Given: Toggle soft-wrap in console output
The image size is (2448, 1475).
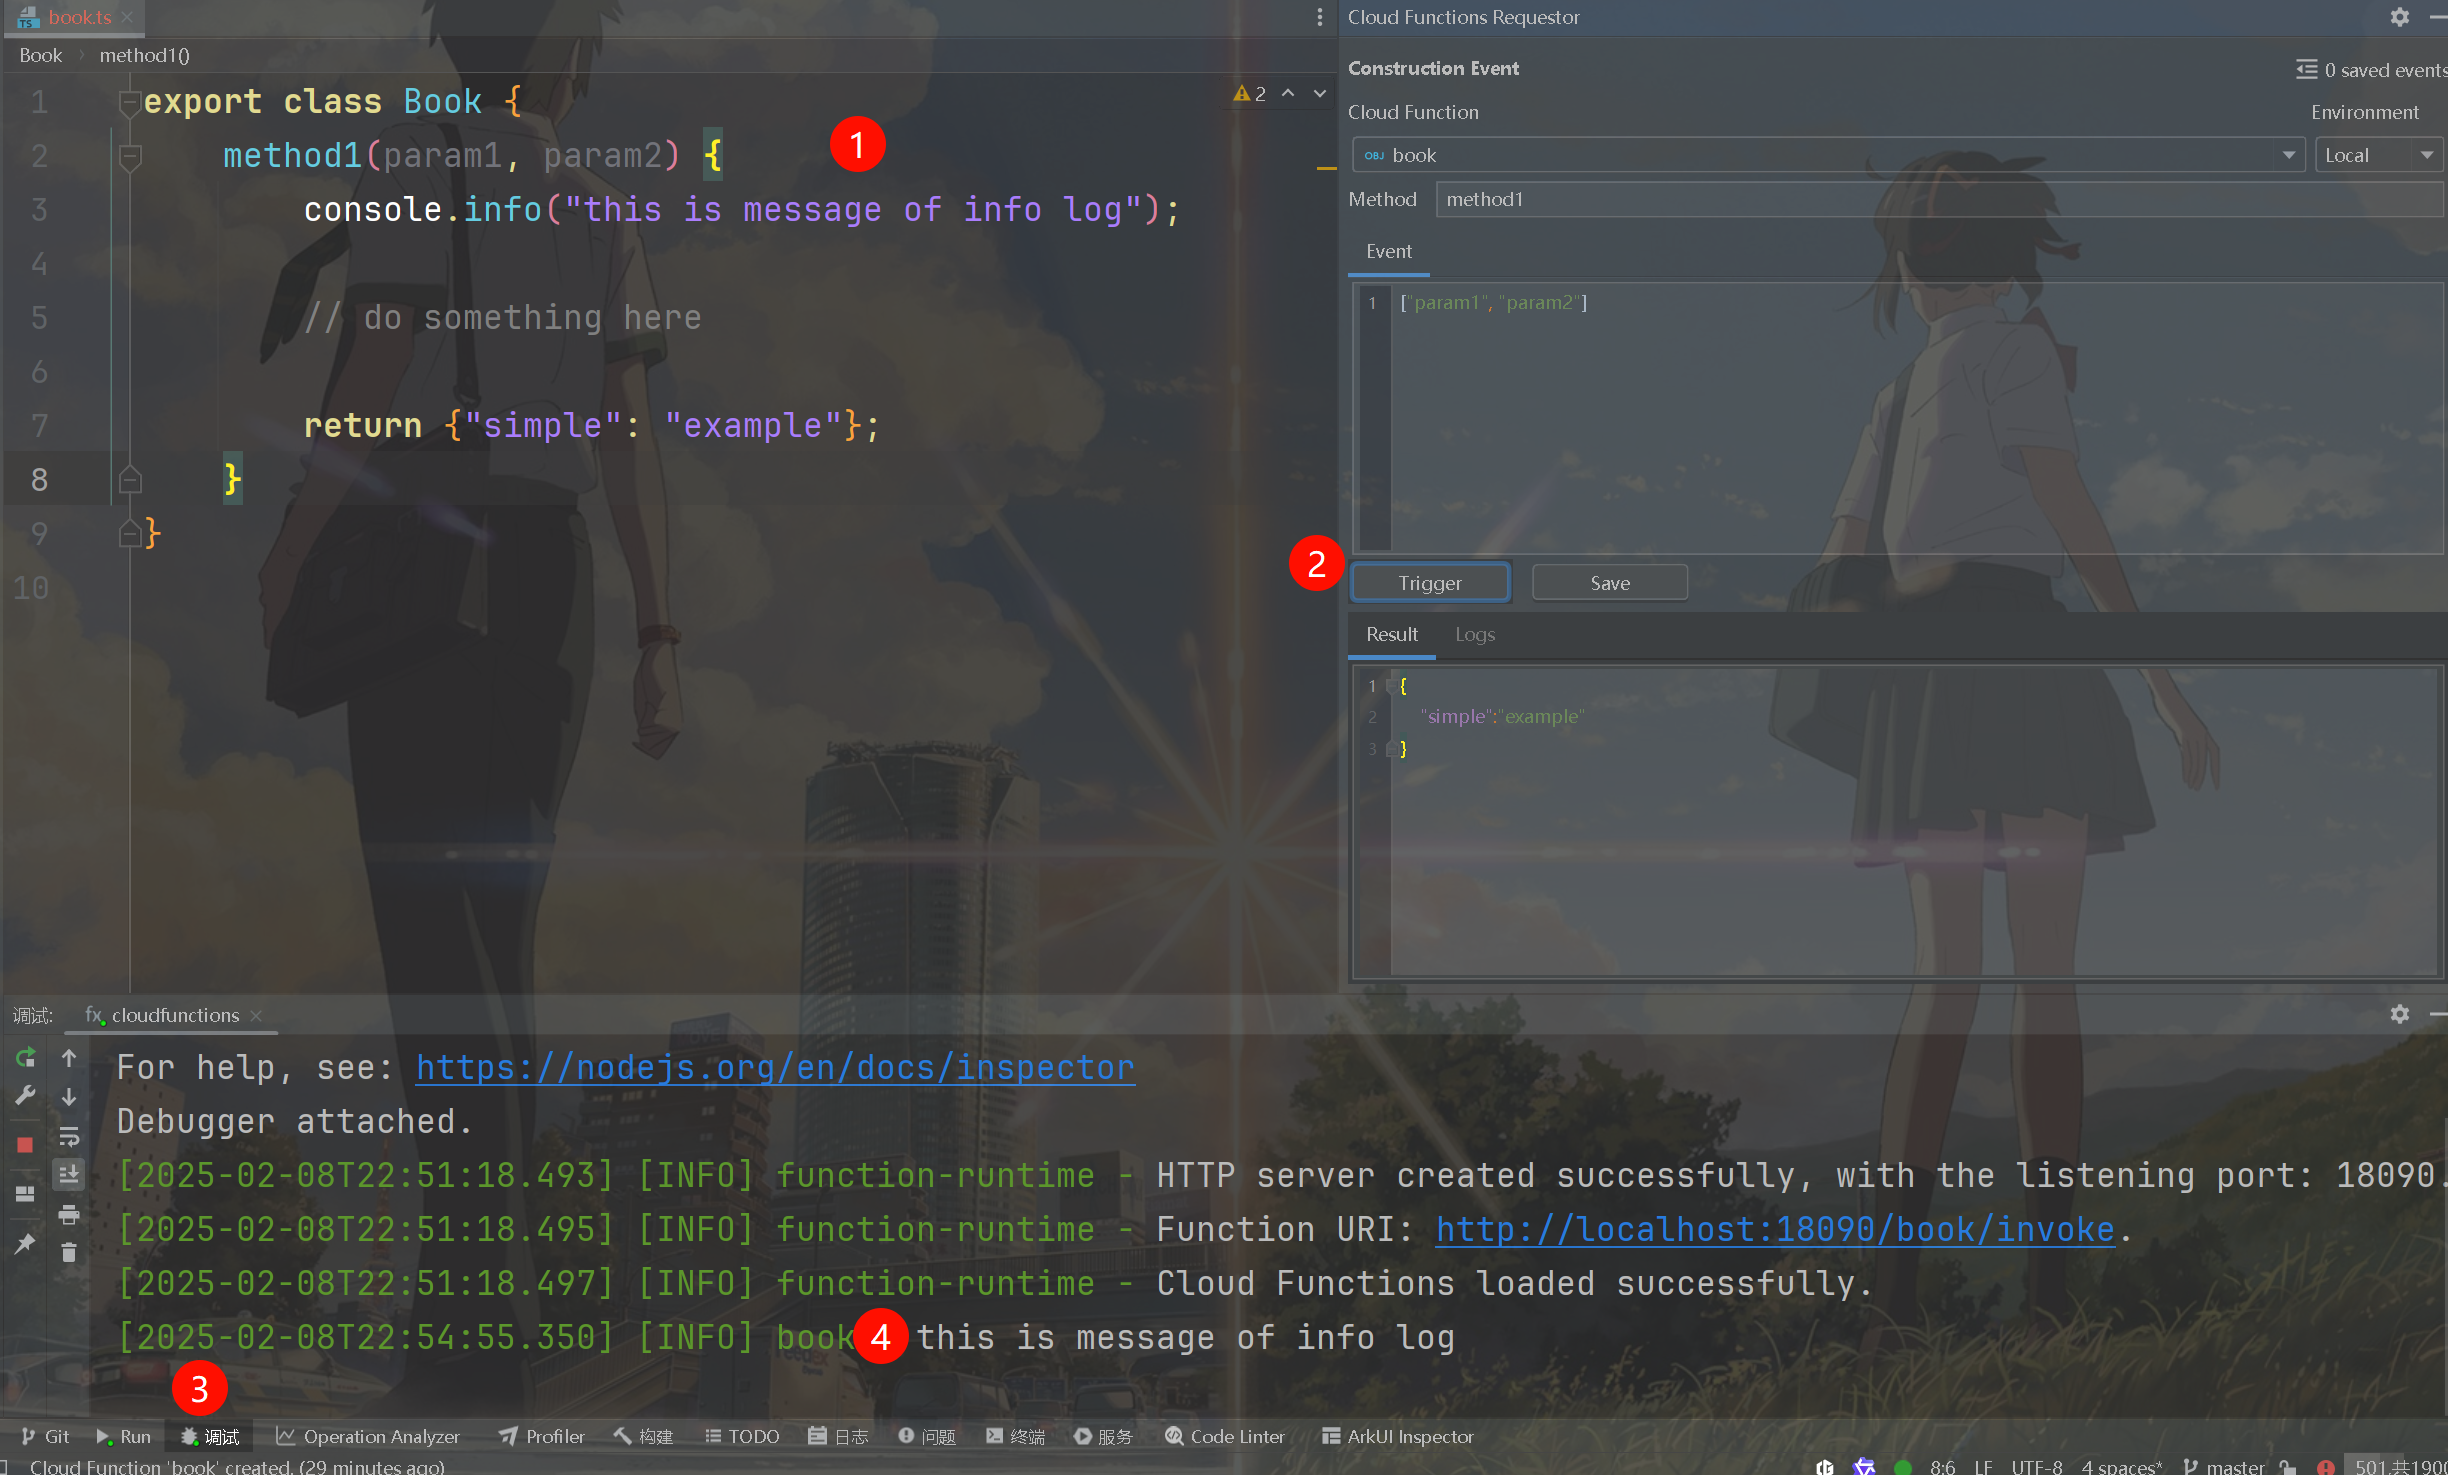Looking at the screenshot, I should [x=69, y=1137].
